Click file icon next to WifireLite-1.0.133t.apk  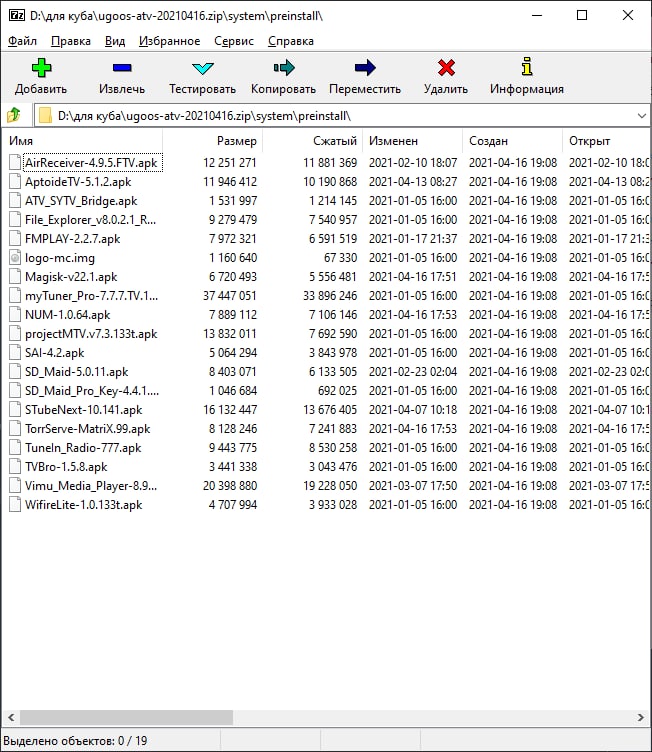[x=15, y=505]
